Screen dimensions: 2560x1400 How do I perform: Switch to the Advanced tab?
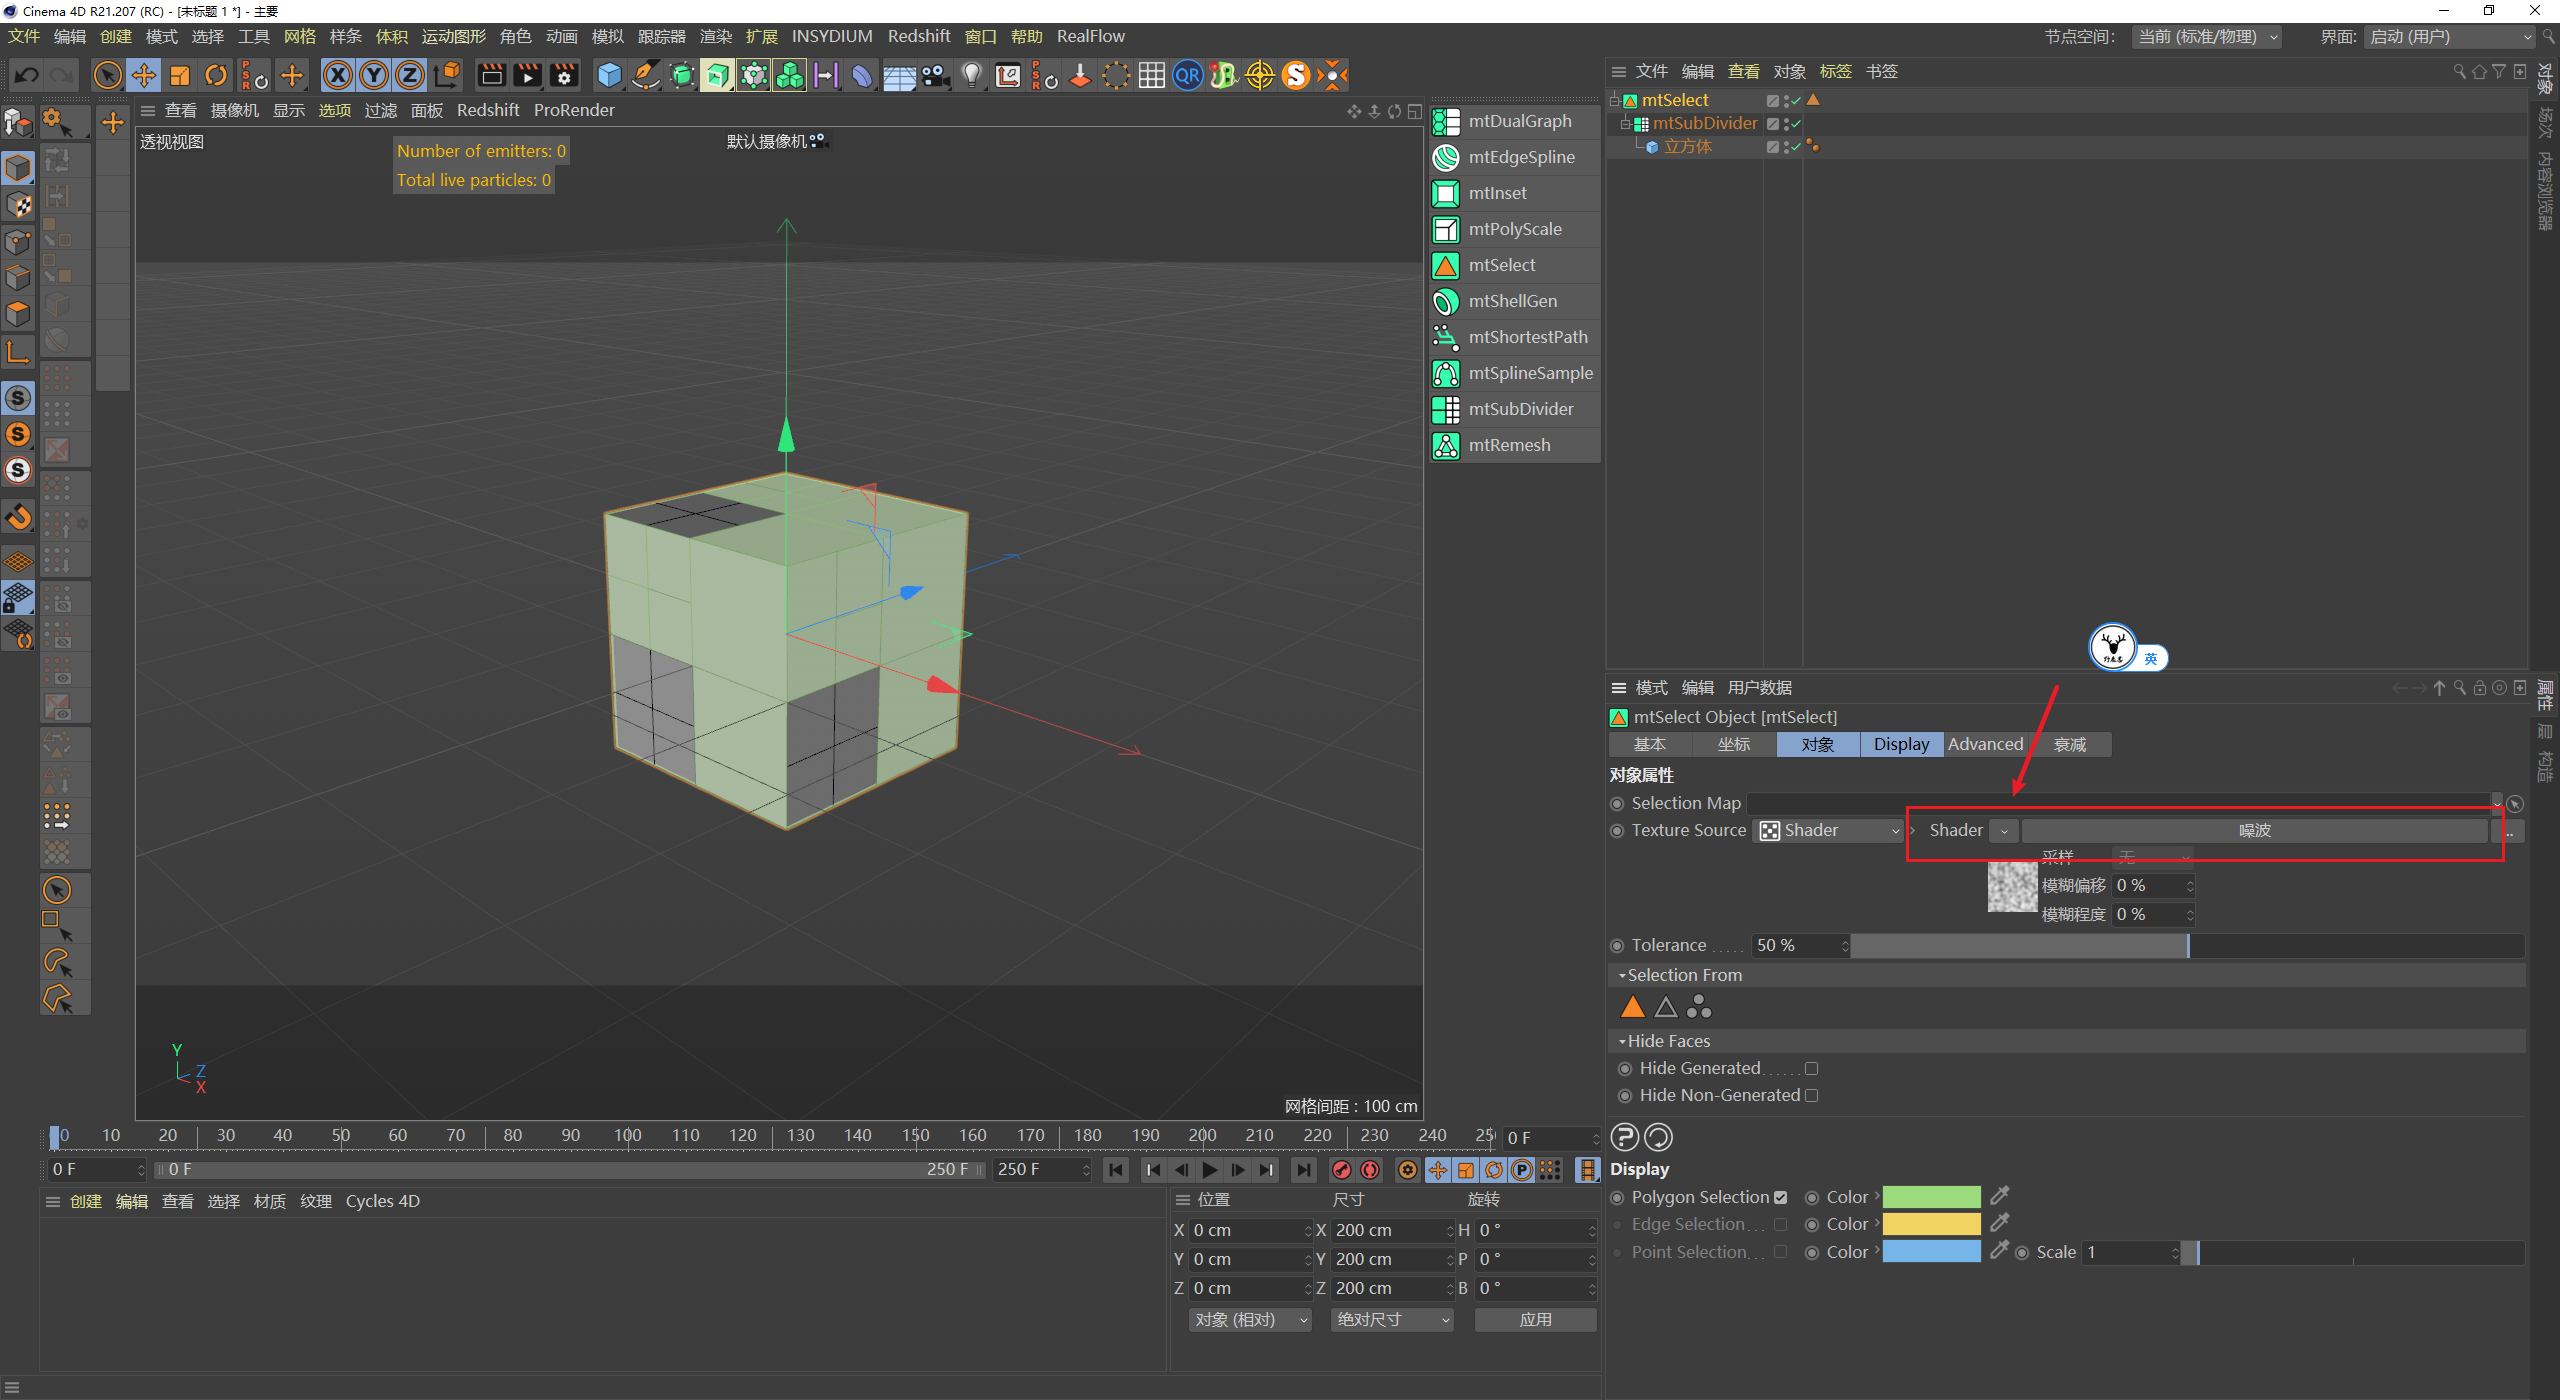[1985, 744]
